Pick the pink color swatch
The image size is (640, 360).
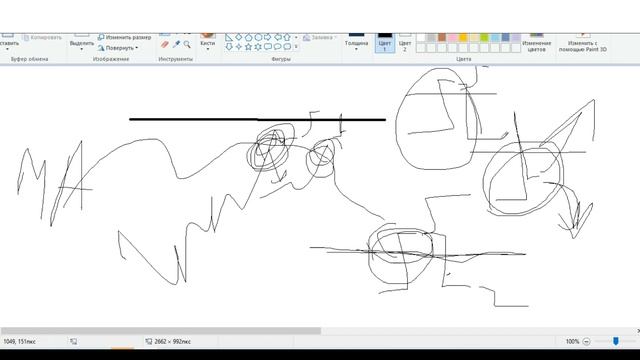453,38
